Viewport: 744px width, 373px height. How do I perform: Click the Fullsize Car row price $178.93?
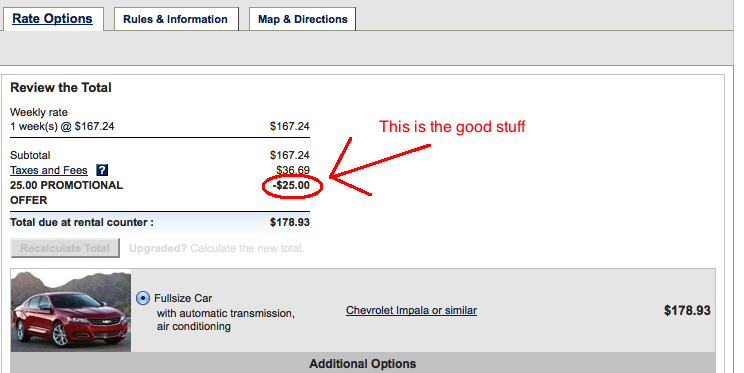688,311
